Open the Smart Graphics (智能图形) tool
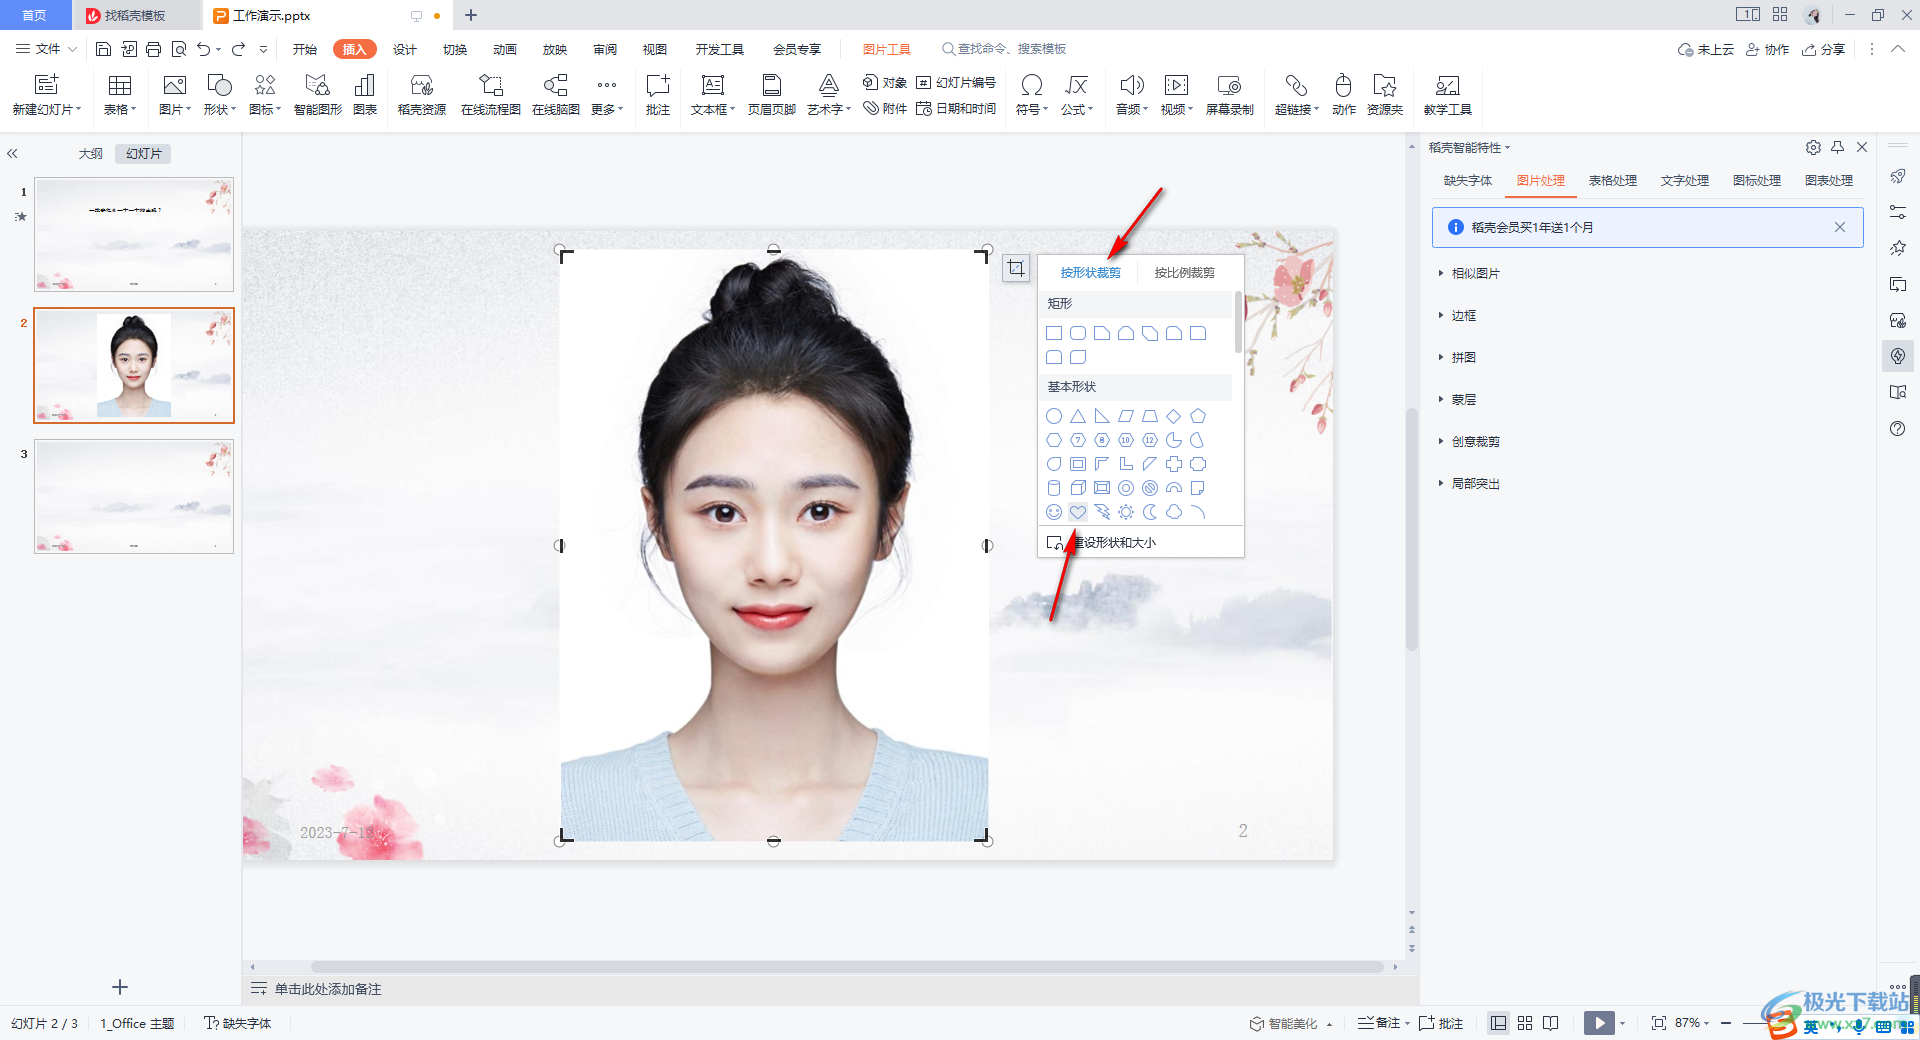Screen dimensions: 1920x1040 [318, 95]
